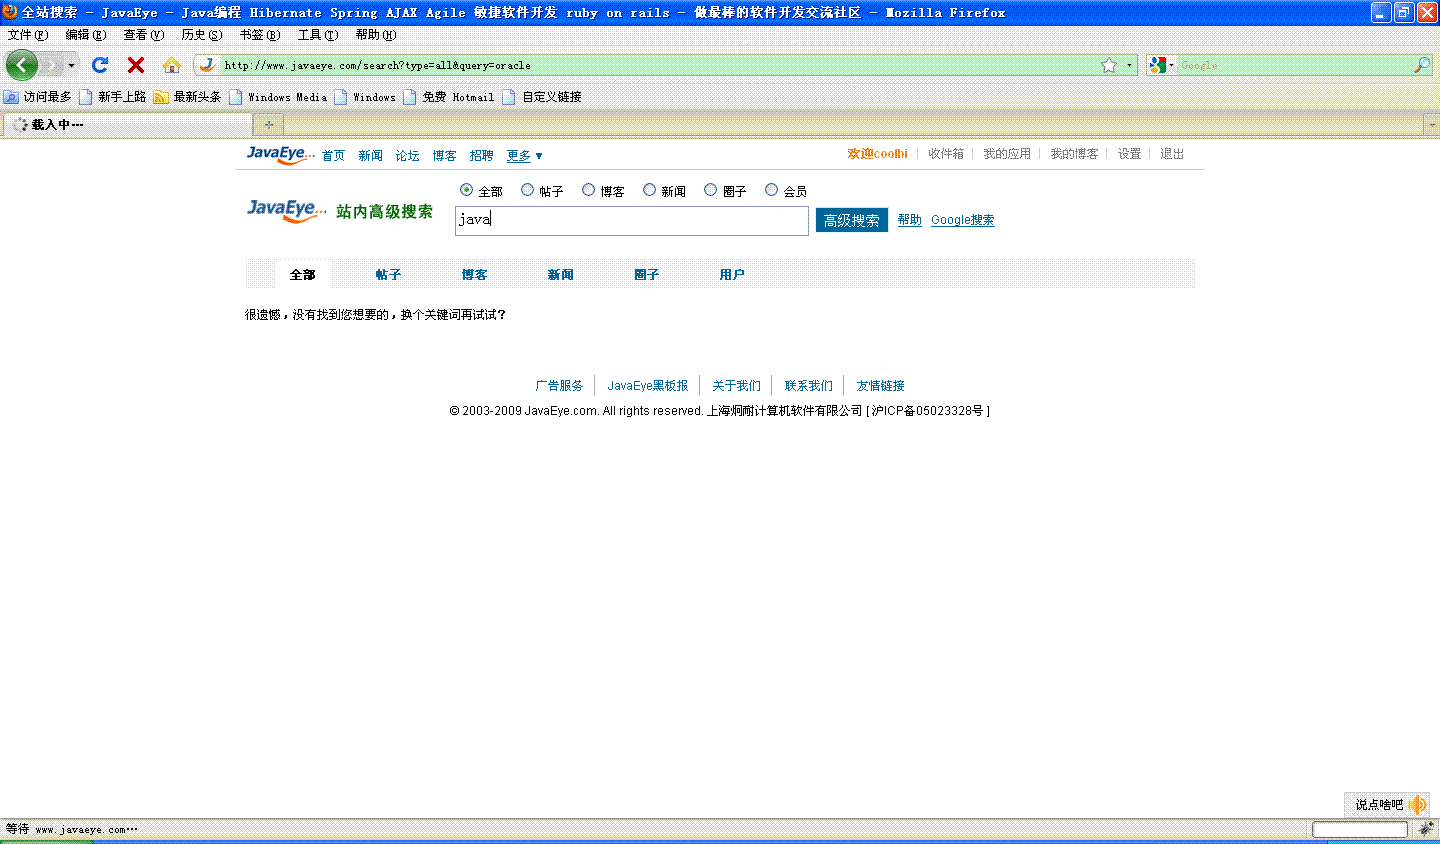
Task: Click the search box containing java
Action: point(632,221)
